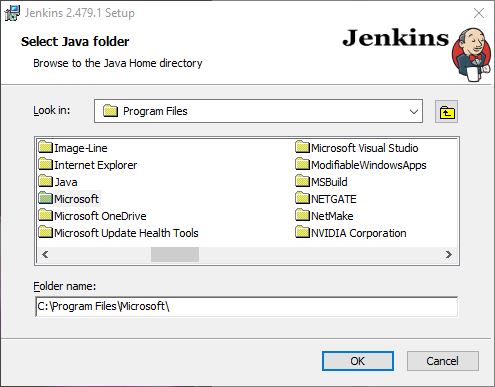Click the NETGATE folder icon
The image size is (495, 387).
(x=303, y=198)
